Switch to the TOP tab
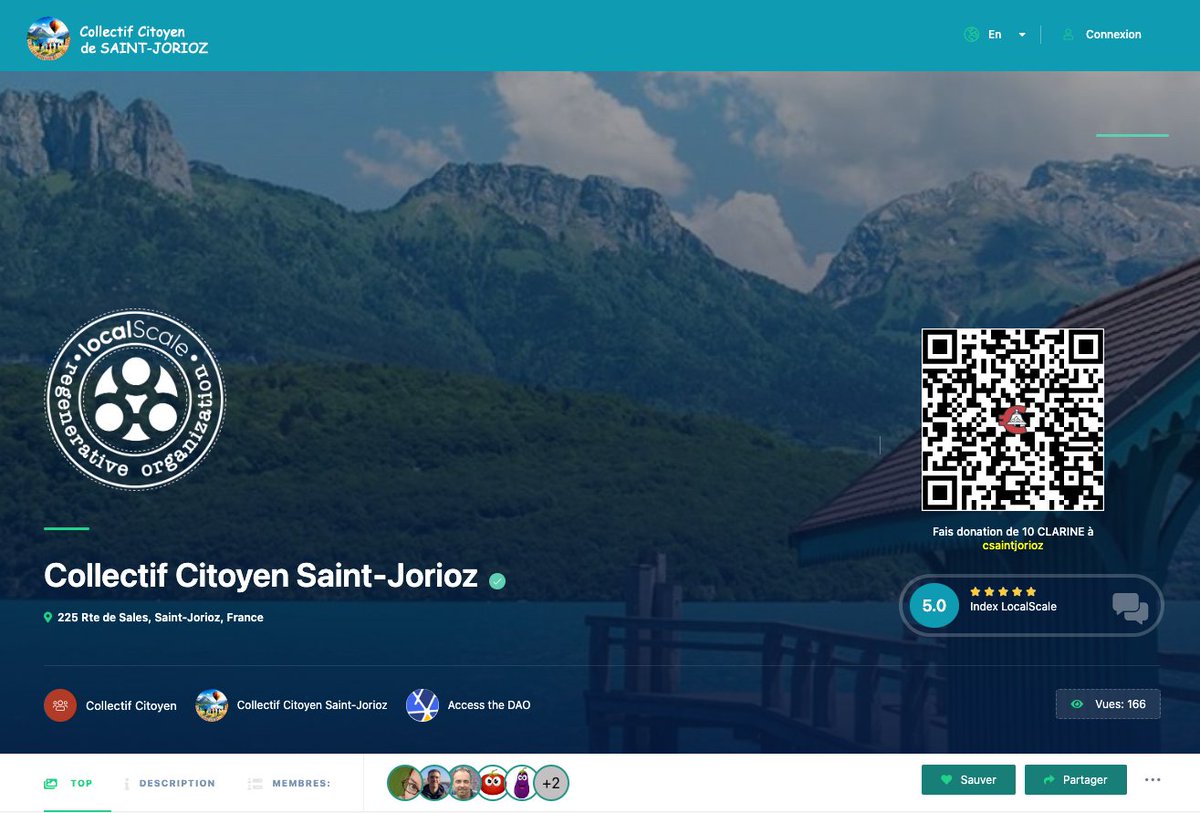The width and height of the screenshot is (1200, 813). click(x=81, y=783)
